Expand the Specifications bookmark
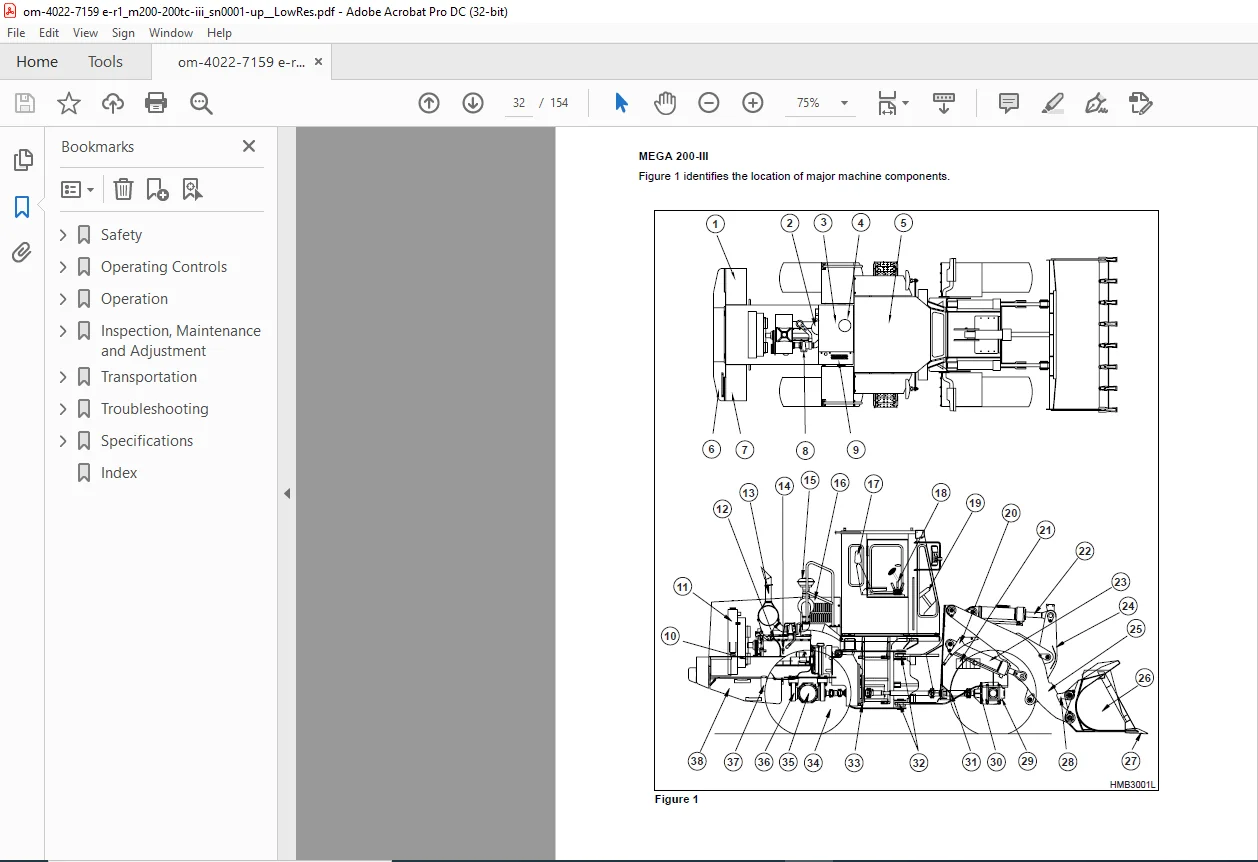Screen dimensions: 1258x862 pyautogui.click(x=63, y=441)
